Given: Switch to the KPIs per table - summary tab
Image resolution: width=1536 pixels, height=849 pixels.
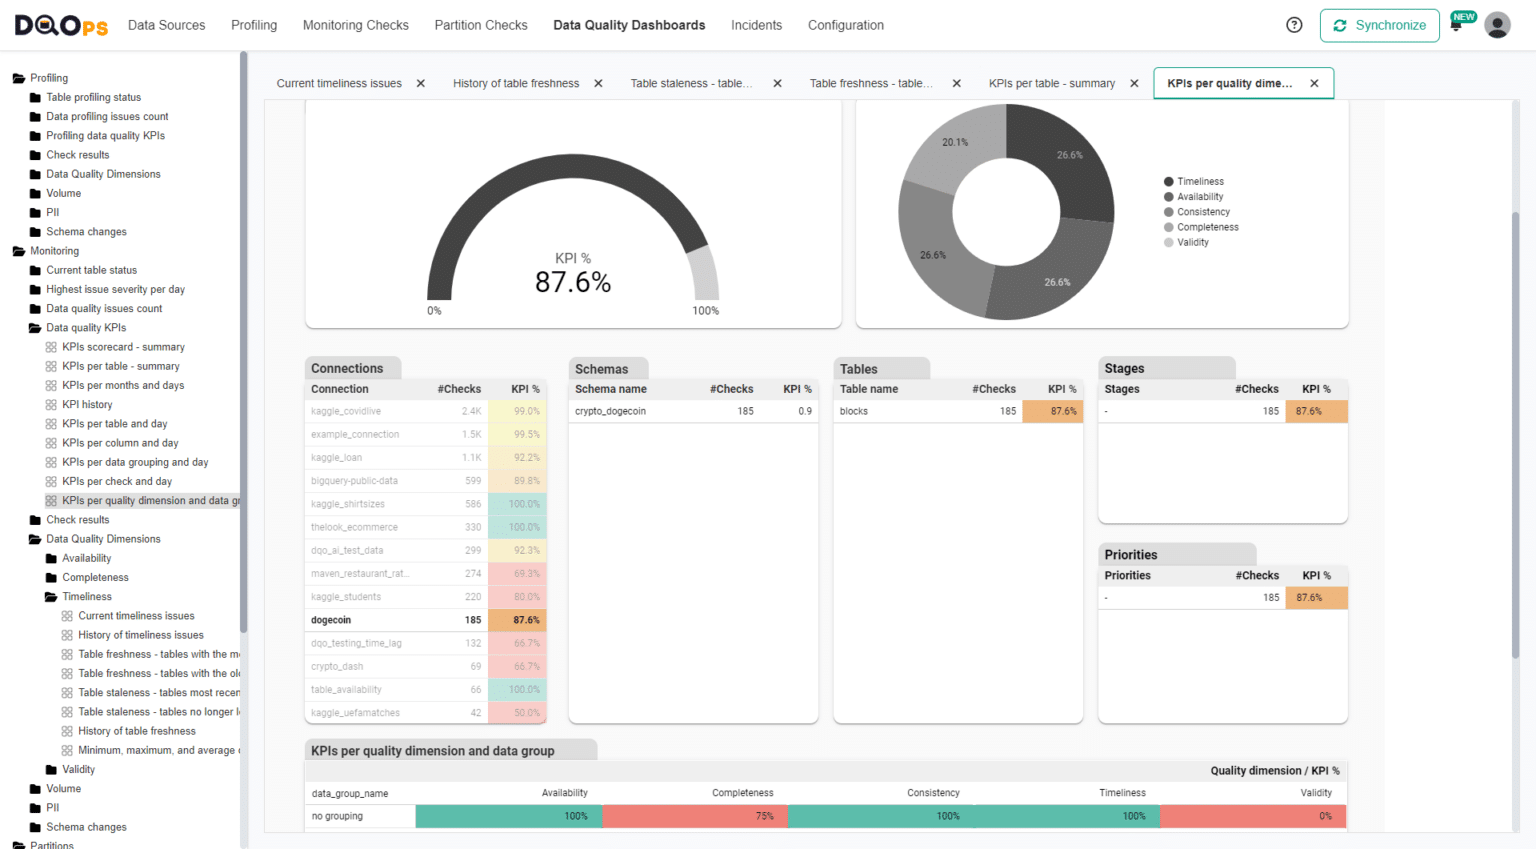Looking at the screenshot, I should click(1051, 83).
